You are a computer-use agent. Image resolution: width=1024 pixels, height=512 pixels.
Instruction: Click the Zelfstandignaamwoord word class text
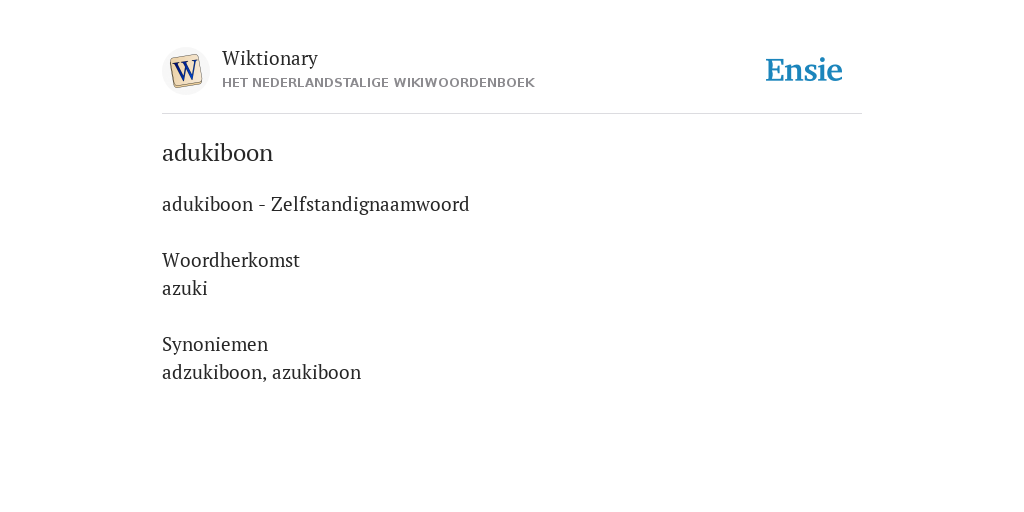[x=370, y=204]
